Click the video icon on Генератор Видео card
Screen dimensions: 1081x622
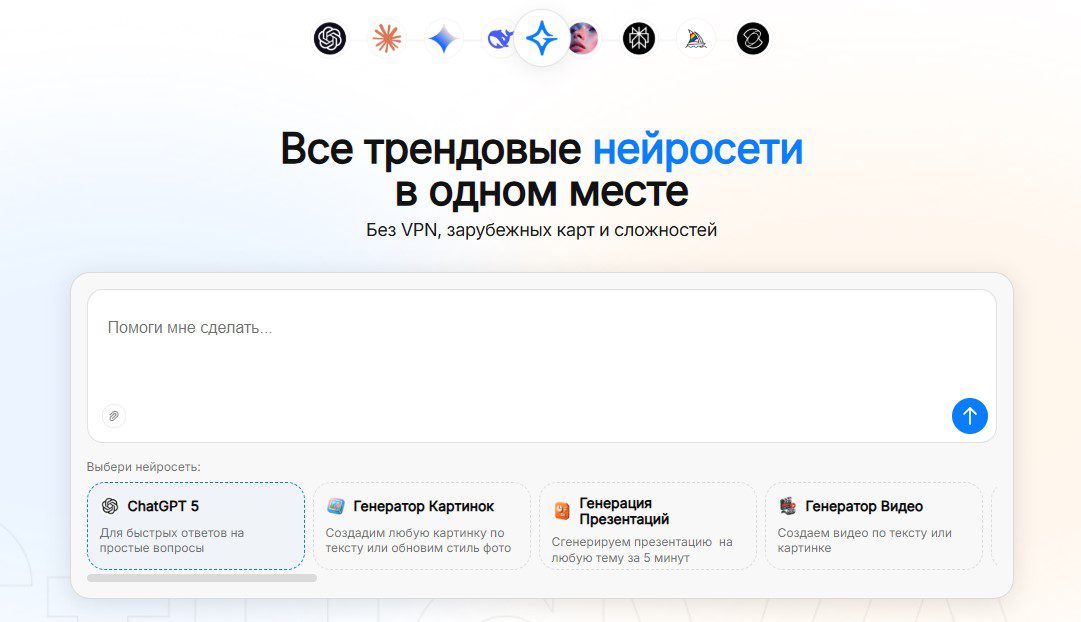[x=787, y=504]
